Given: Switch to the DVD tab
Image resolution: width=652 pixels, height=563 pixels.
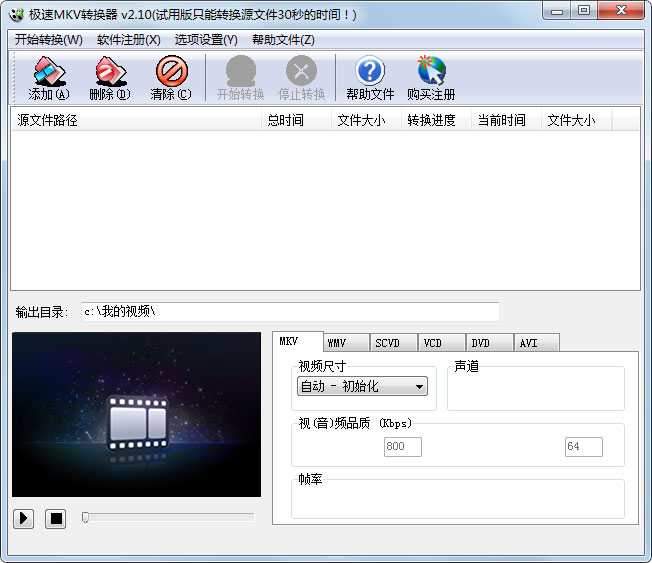Looking at the screenshot, I should [490, 343].
